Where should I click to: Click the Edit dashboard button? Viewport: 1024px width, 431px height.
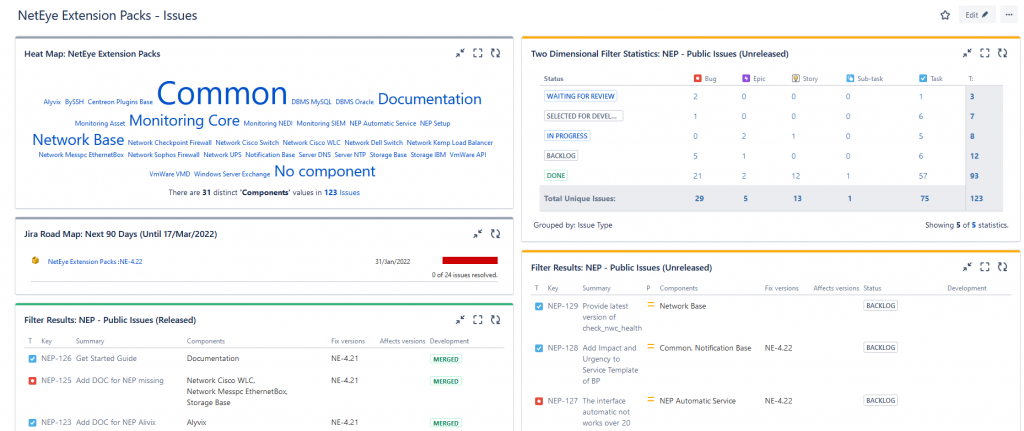pos(977,15)
